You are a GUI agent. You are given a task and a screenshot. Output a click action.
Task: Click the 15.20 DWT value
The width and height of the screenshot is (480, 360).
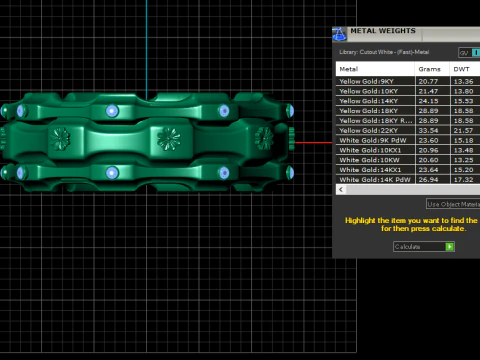(x=464, y=170)
